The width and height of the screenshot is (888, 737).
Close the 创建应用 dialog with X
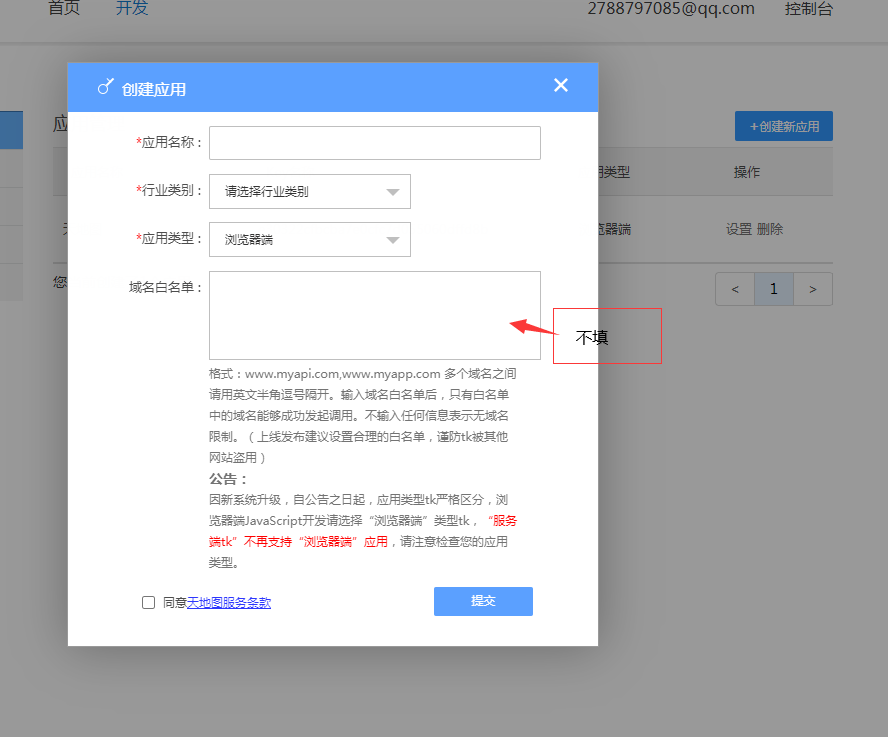pos(560,86)
